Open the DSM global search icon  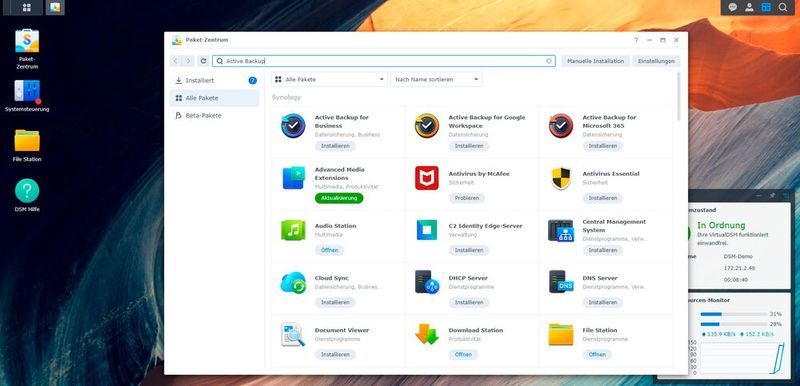point(782,7)
